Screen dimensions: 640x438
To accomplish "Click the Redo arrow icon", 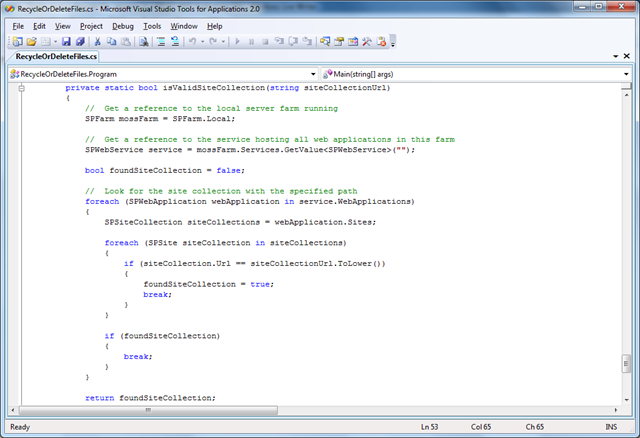I will tap(212, 42).
